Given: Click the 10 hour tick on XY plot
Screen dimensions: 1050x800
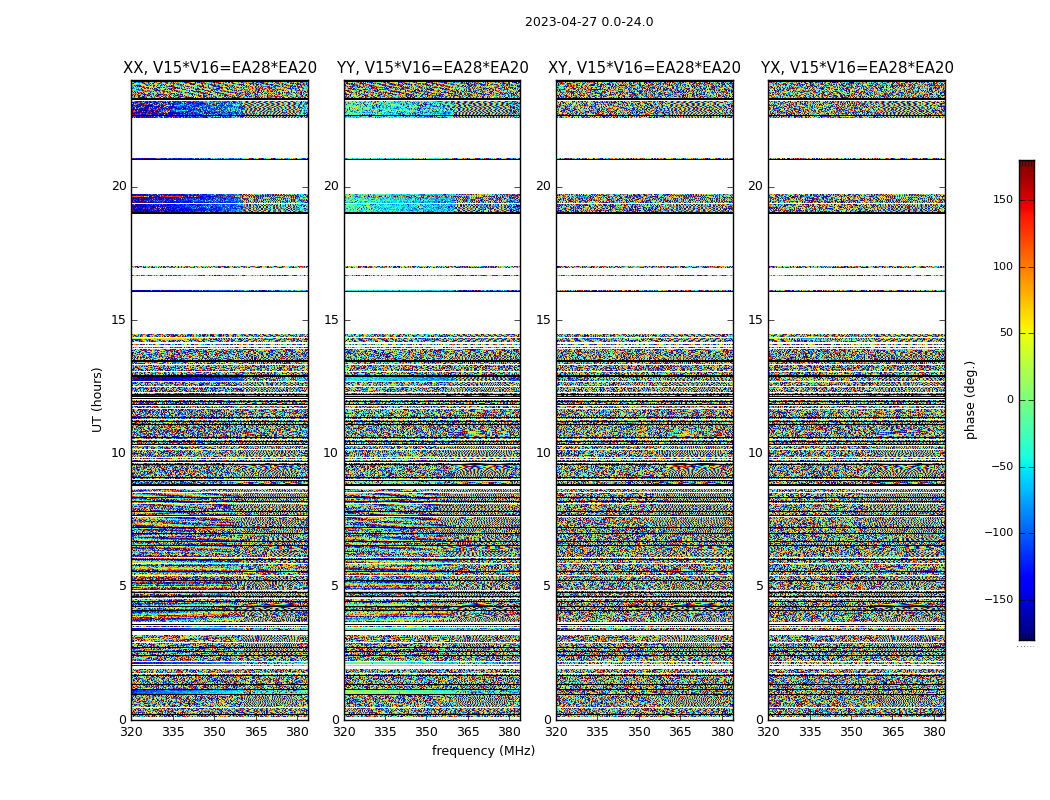Looking at the screenshot, I should 543,453.
